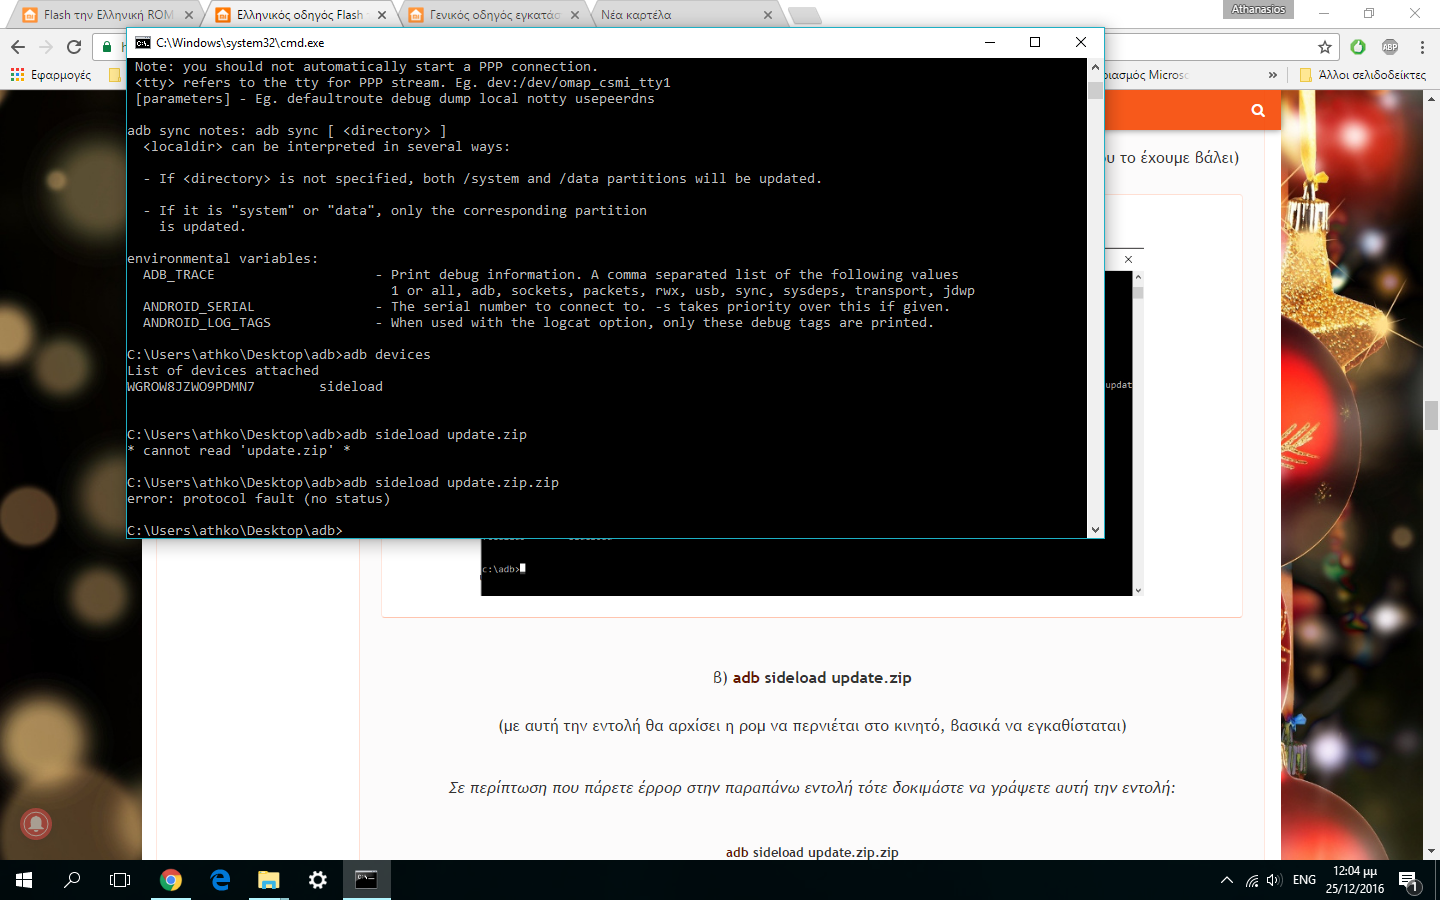Viewport: 1440px width, 900px height.
Task: Click the cmd window scroll up arrow
Action: [x=1095, y=67]
